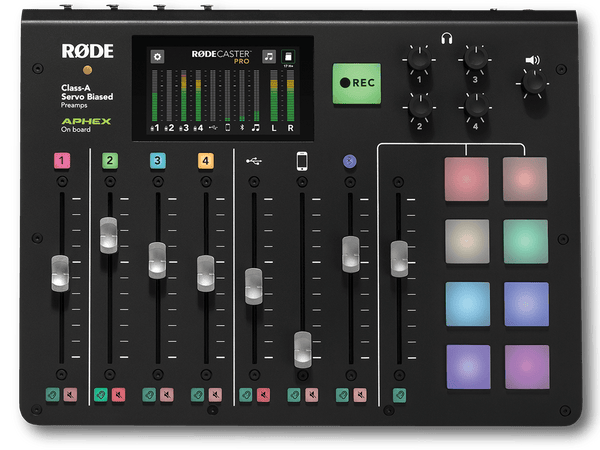
Task: Click headphone volume knob 1
Action: (419, 59)
